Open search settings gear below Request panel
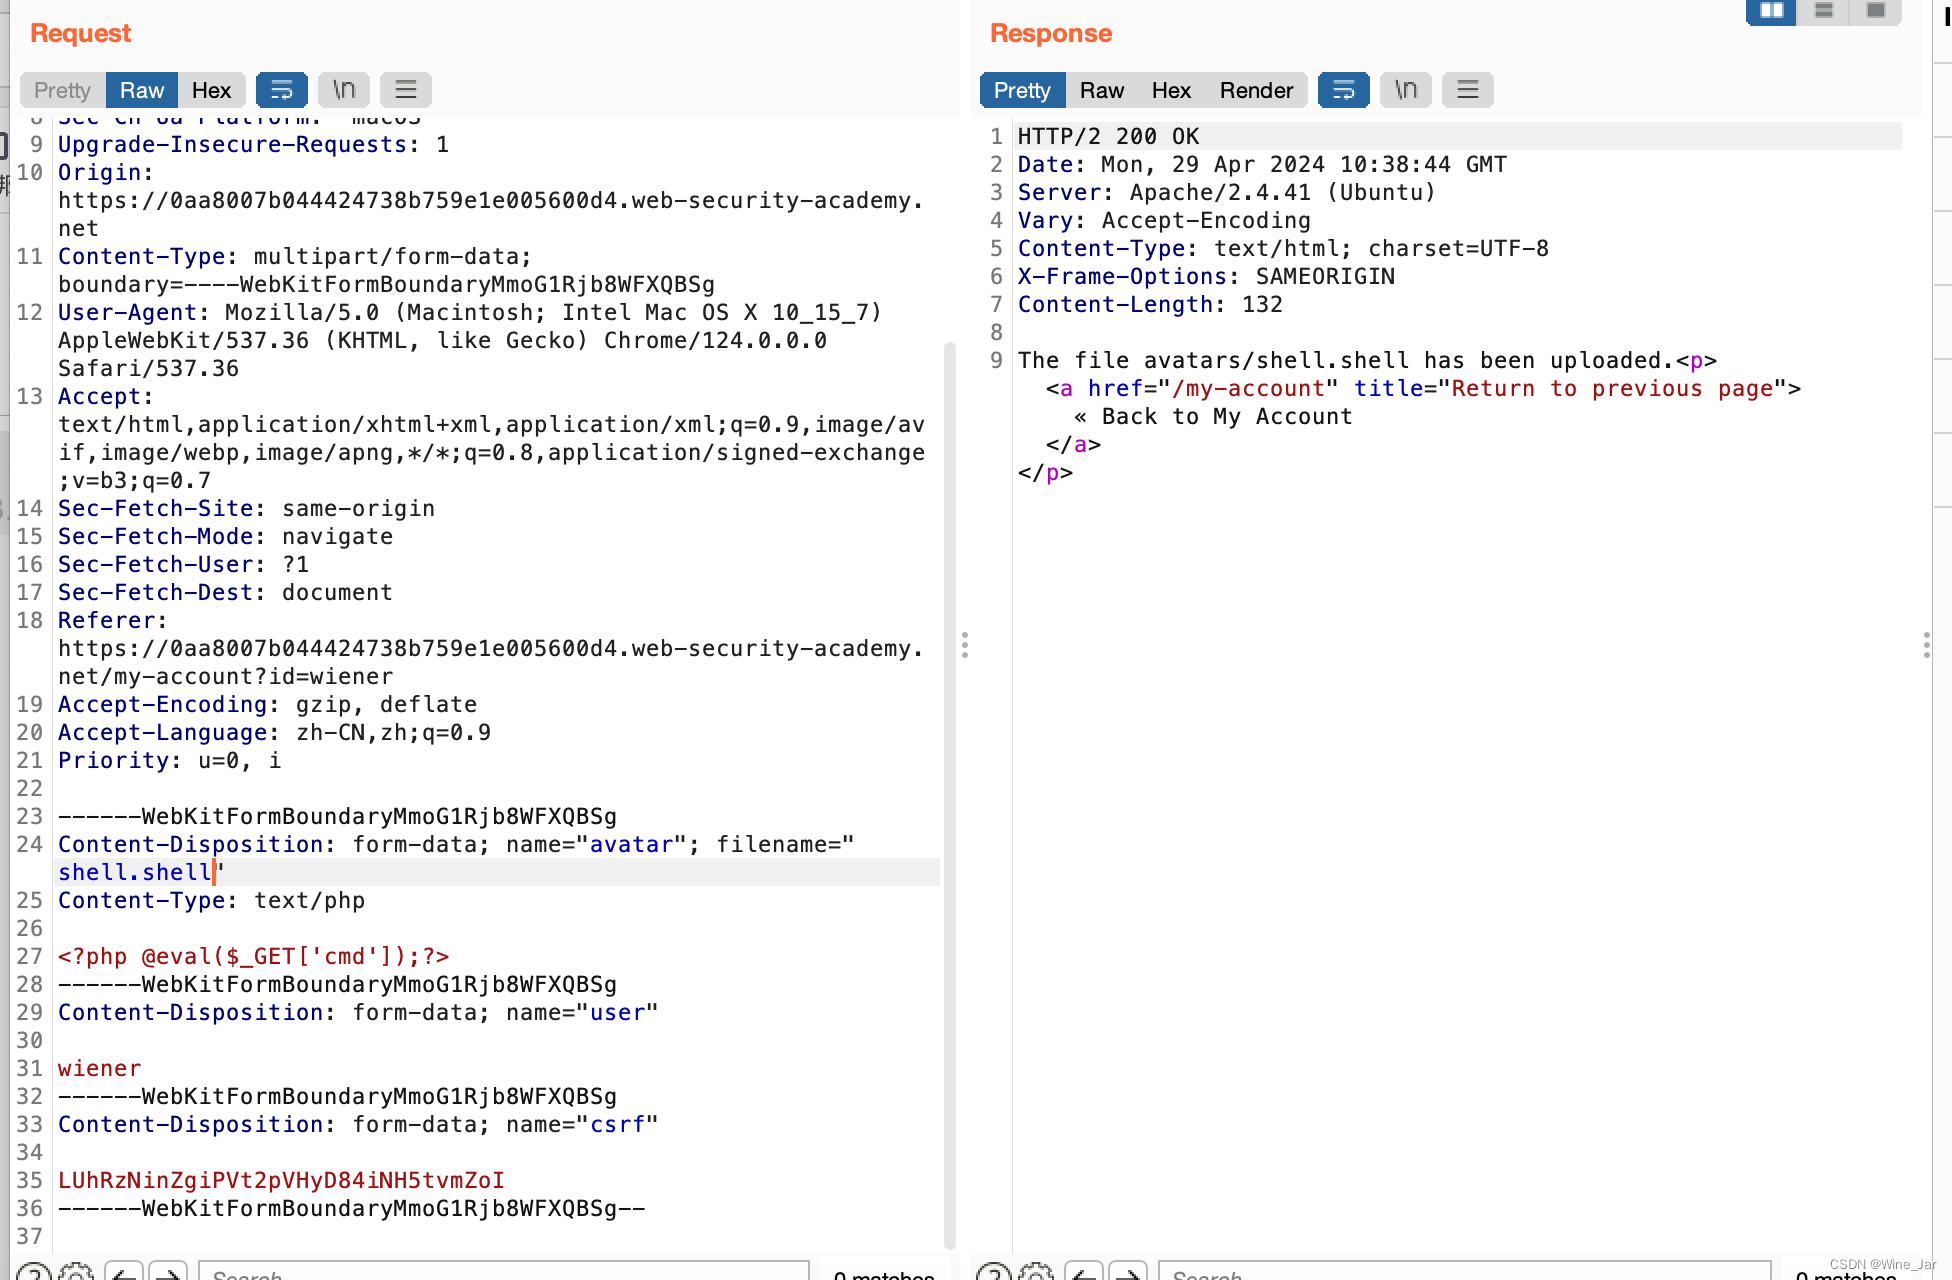The height and width of the screenshot is (1280, 1952). 76,1272
